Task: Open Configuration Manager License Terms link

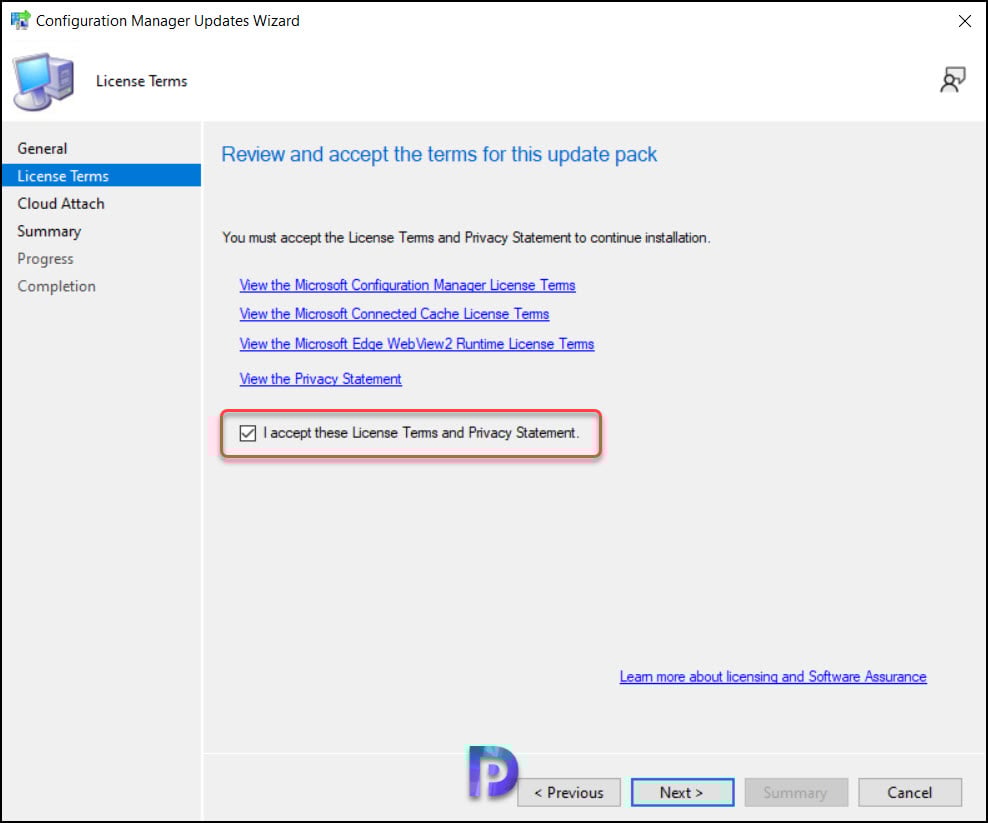Action: (407, 285)
